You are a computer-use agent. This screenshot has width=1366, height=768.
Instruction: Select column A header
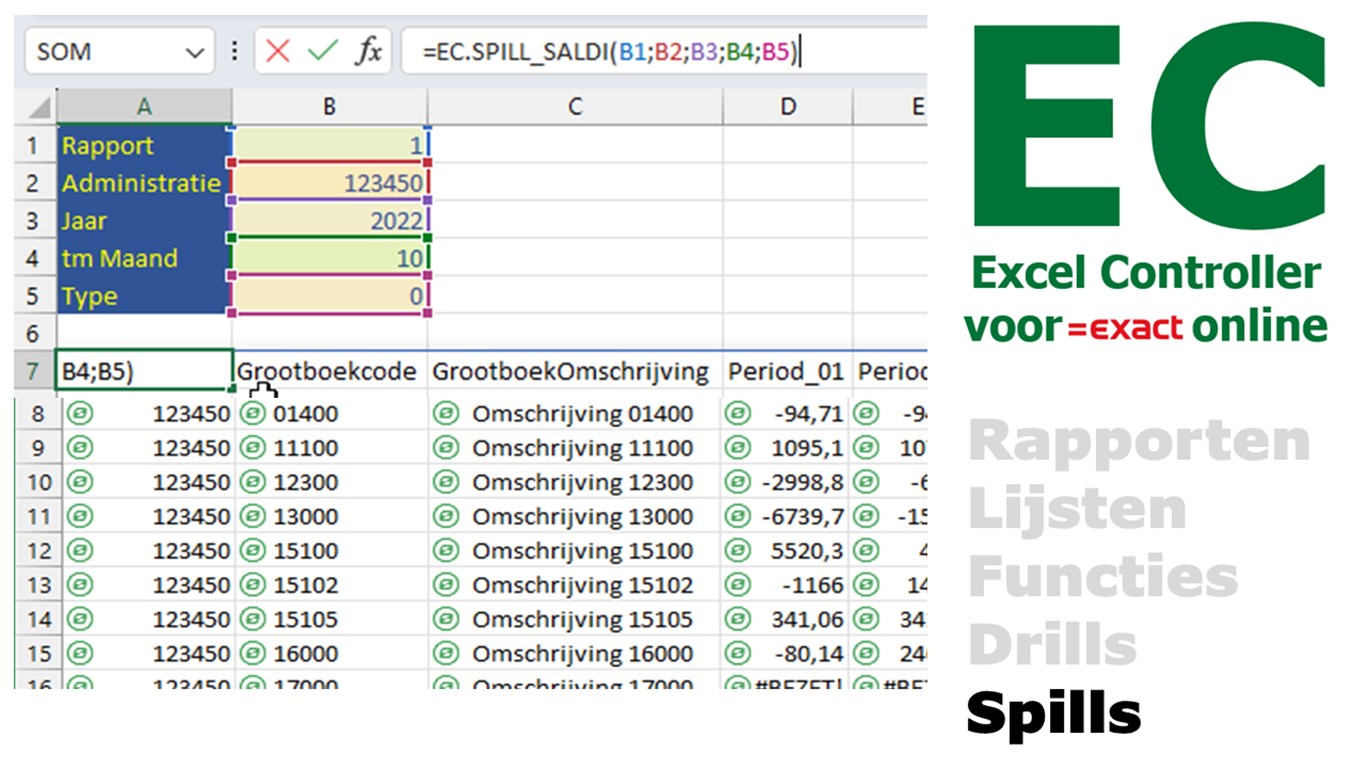tap(145, 107)
